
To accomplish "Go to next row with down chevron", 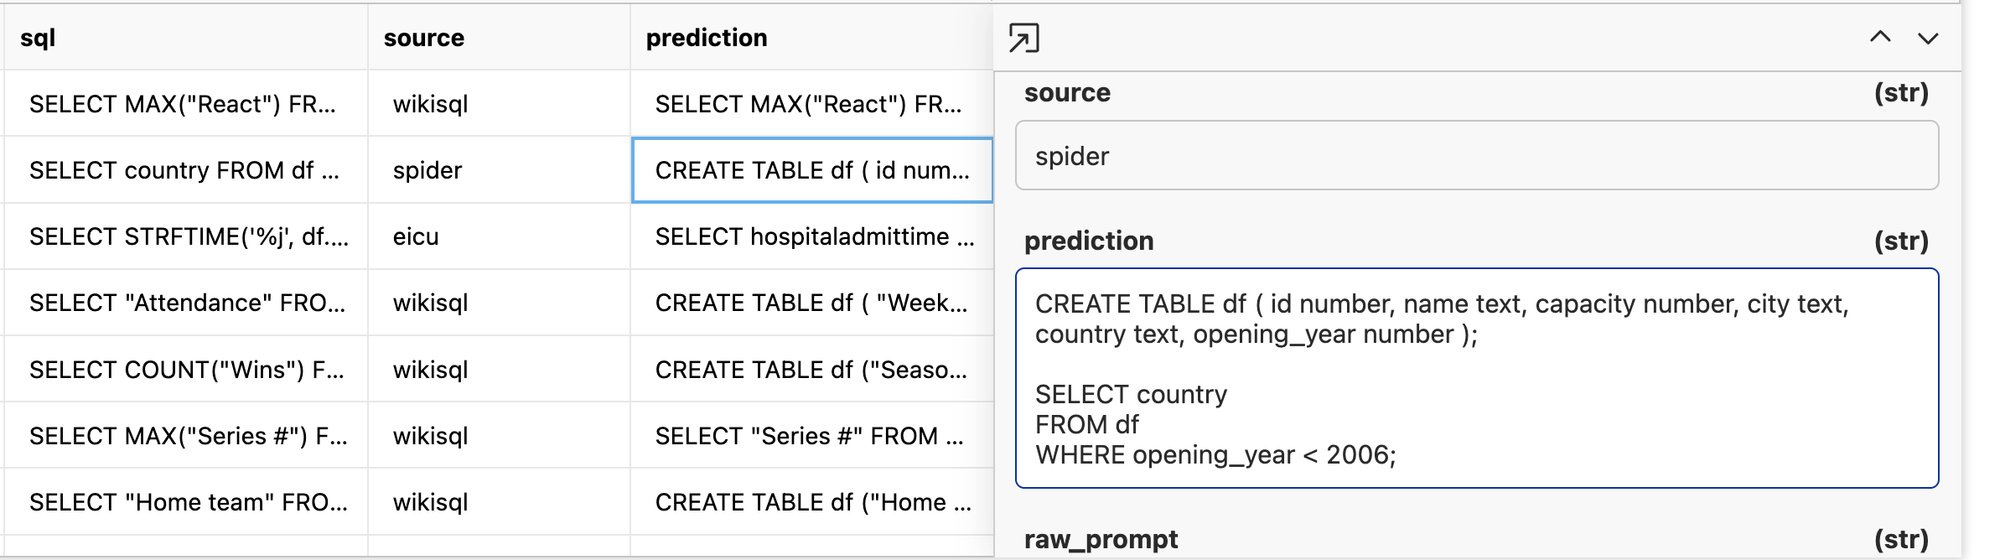I will [1928, 38].
